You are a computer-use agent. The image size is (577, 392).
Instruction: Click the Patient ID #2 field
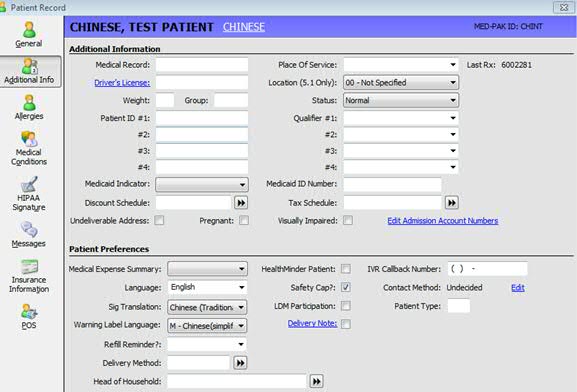point(202,134)
